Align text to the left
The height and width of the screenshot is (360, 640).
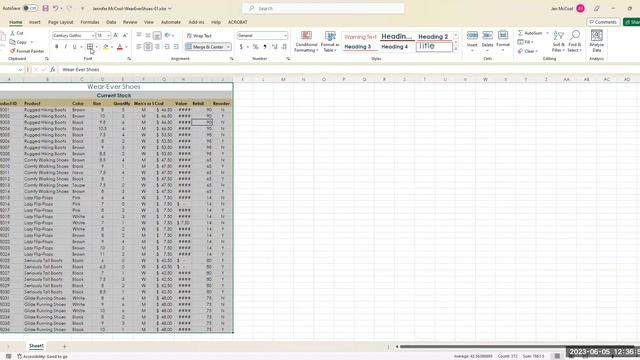(x=139, y=47)
